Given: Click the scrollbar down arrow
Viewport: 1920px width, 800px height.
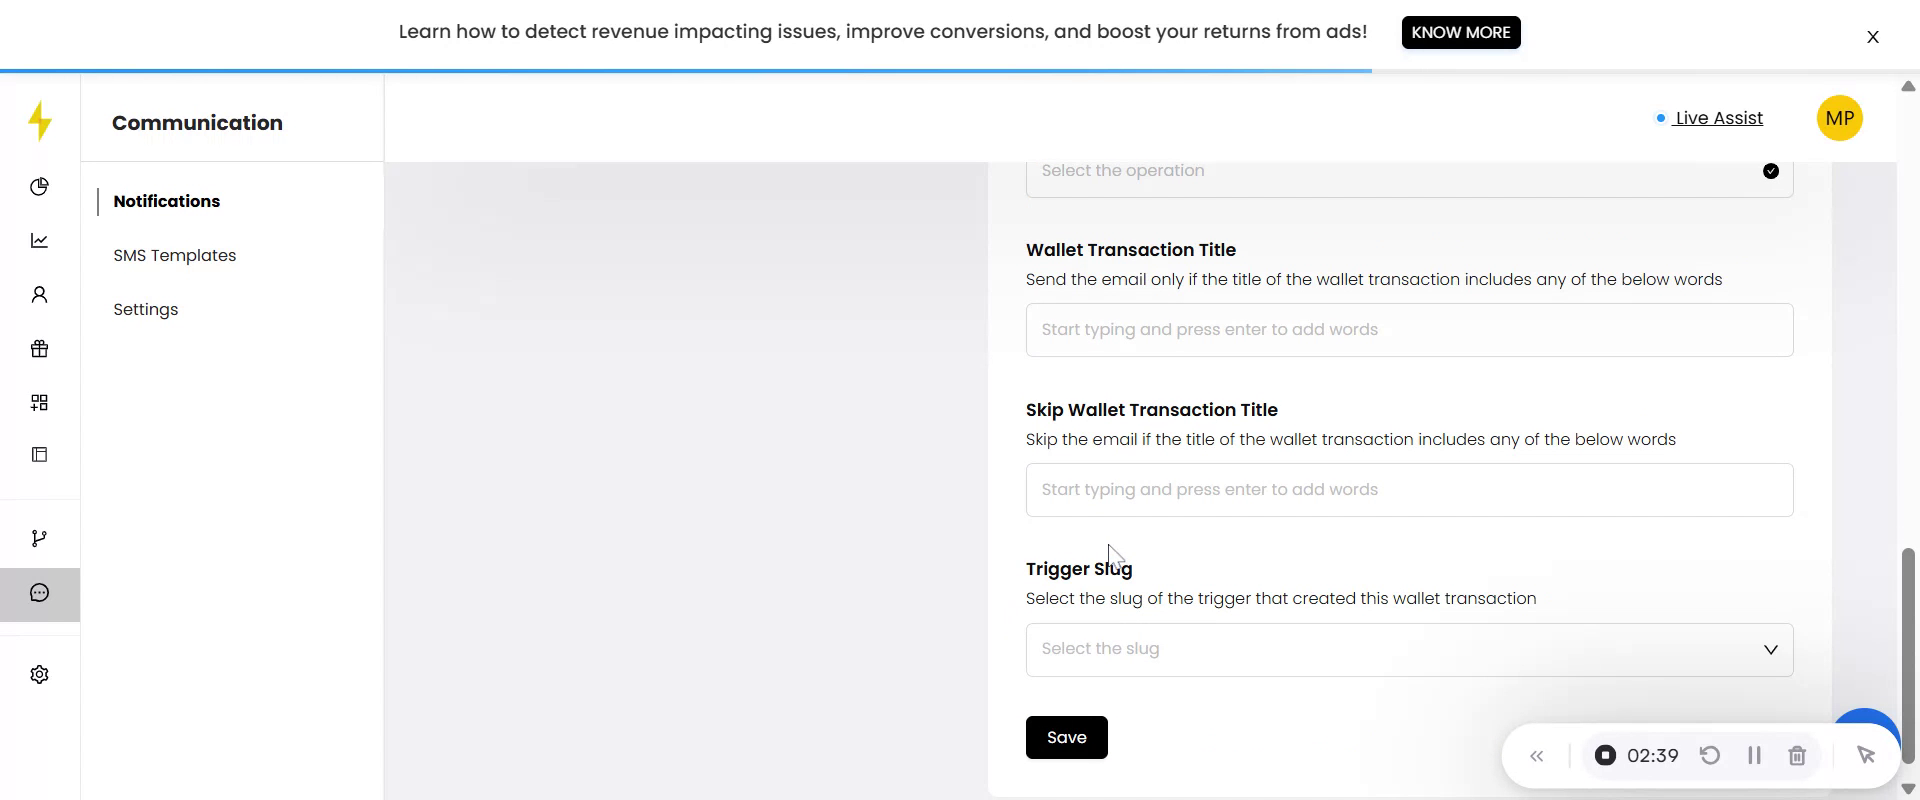Looking at the screenshot, I should tap(1908, 789).
